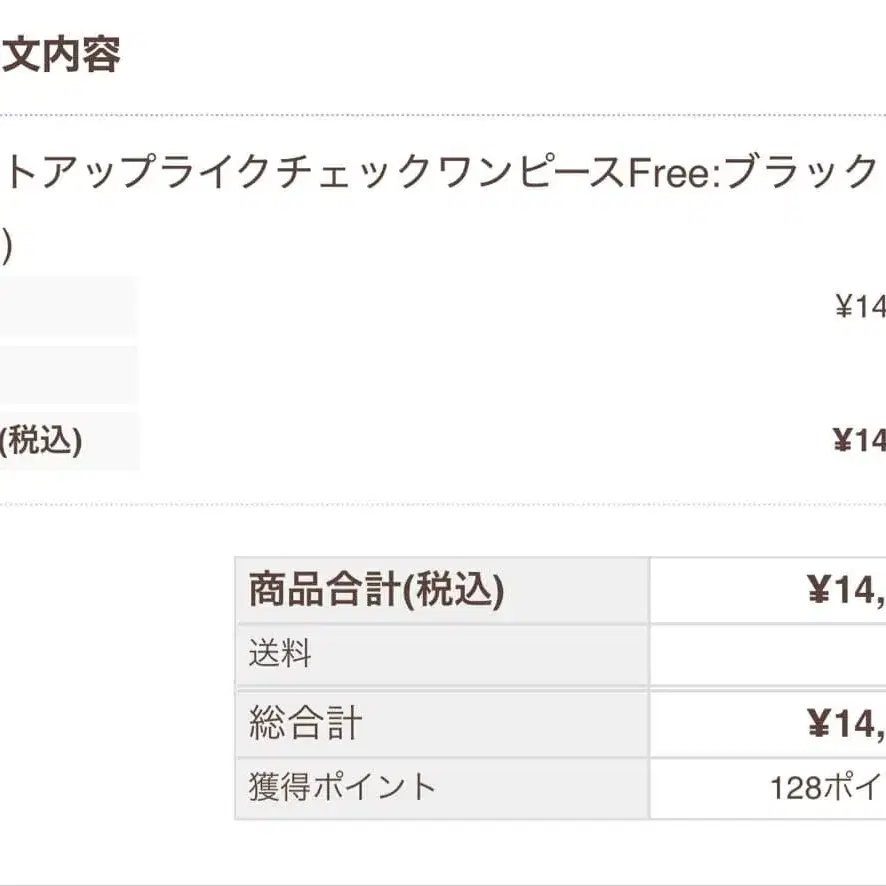Click the second empty gray label cell
The height and width of the screenshot is (886, 886).
coord(68,374)
